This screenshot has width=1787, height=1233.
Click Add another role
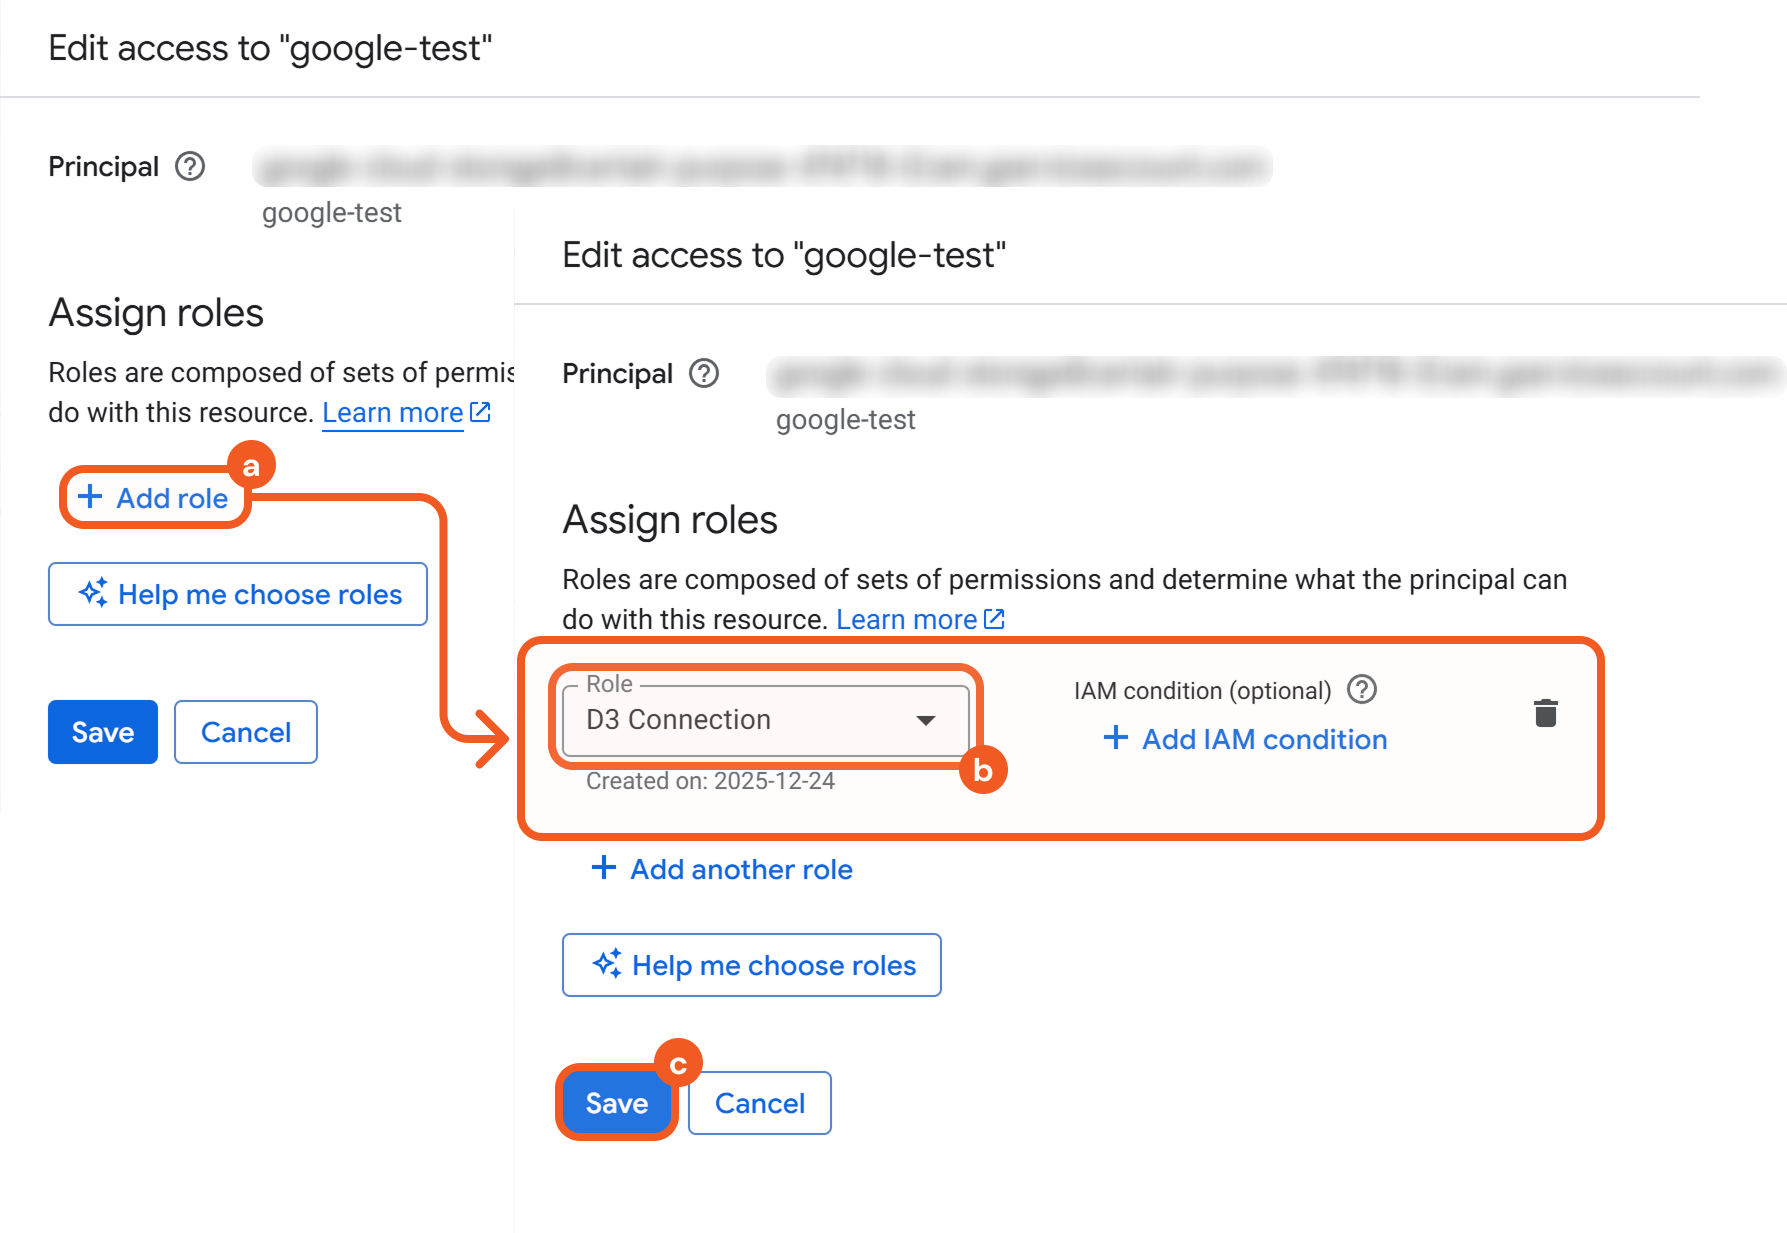point(740,869)
